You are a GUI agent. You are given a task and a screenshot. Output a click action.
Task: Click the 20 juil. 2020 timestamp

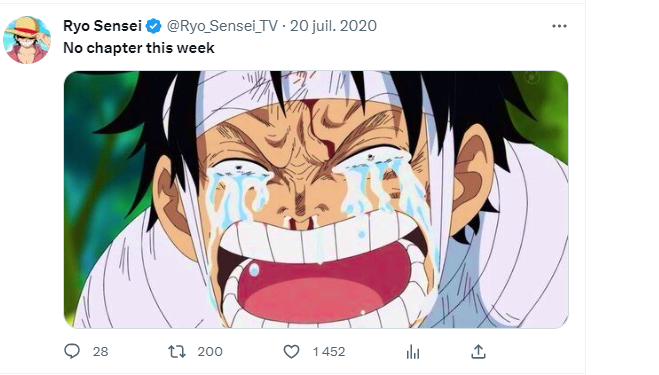click(x=333, y=26)
